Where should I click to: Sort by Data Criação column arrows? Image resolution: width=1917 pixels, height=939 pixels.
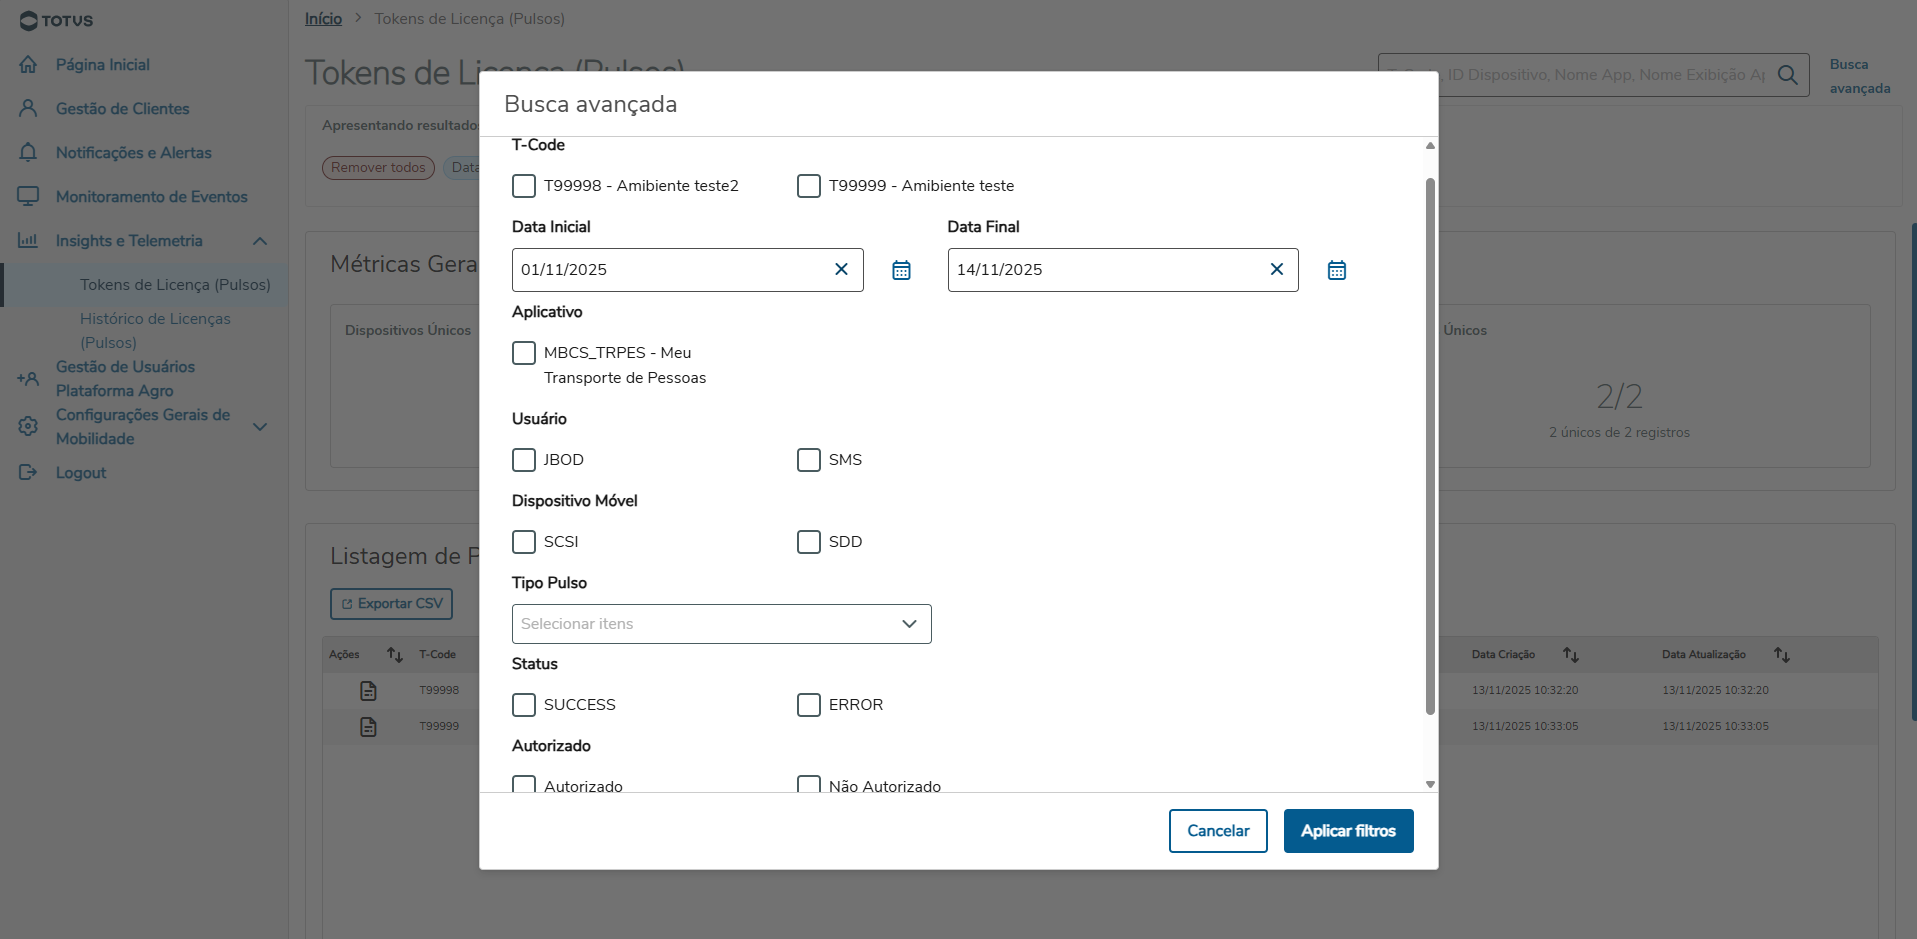click(1571, 655)
